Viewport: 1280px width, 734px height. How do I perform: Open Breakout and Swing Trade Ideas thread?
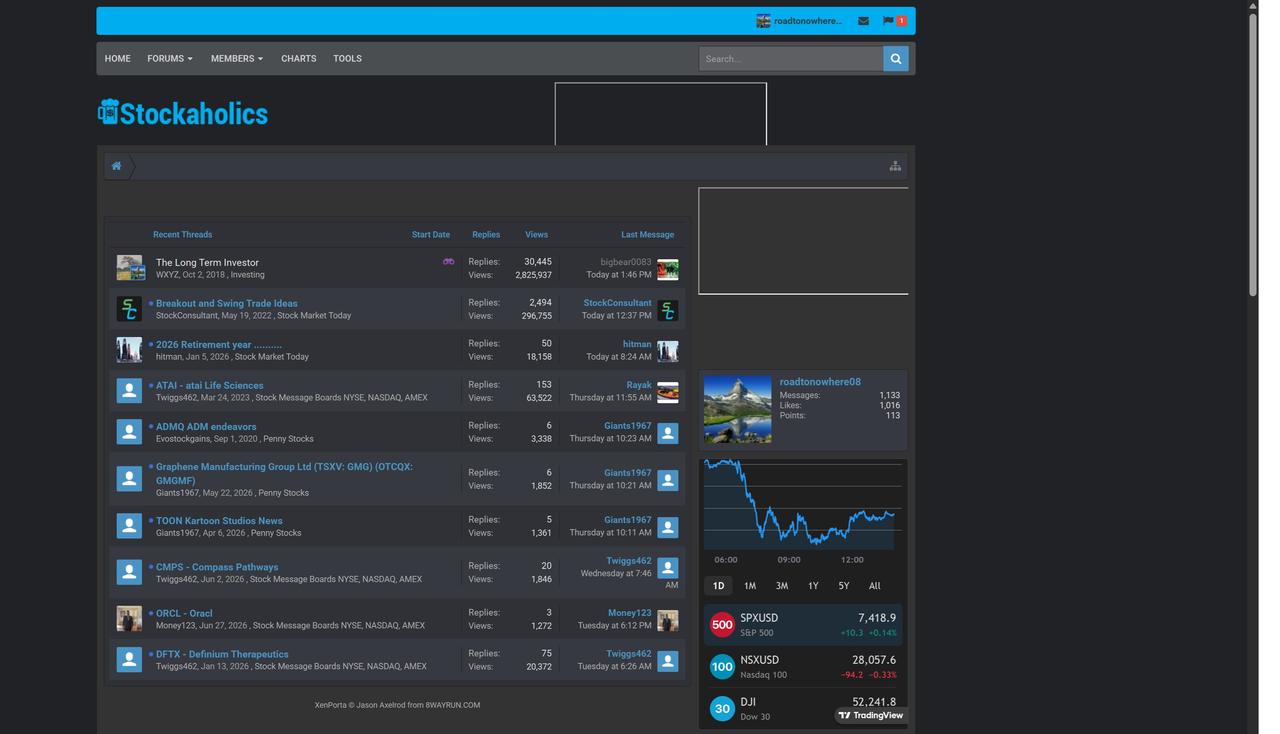tap(227, 304)
